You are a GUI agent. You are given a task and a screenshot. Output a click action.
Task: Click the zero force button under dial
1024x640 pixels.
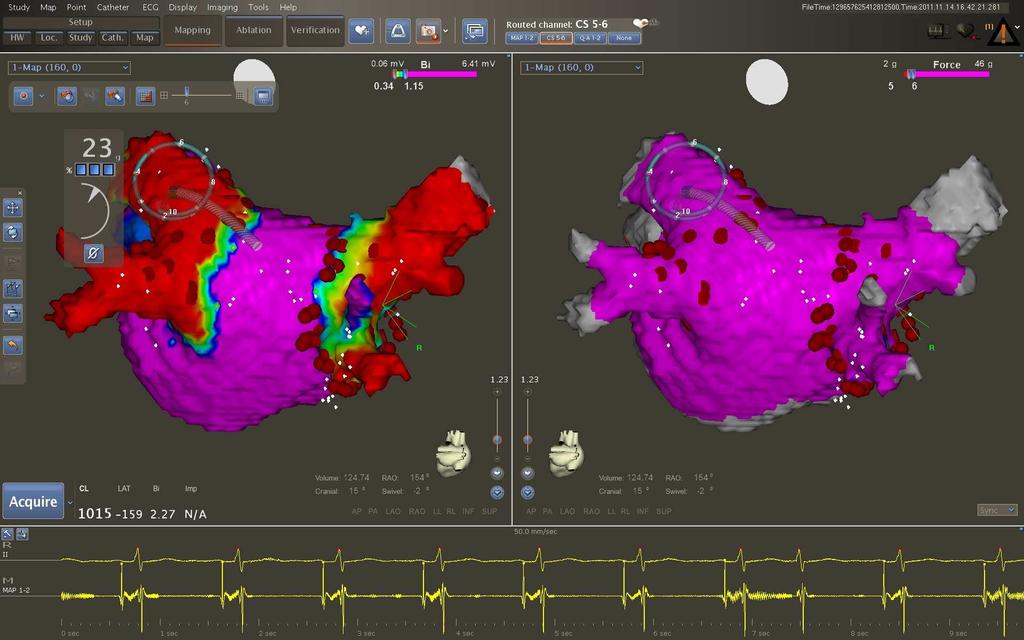[x=93, y=253]
